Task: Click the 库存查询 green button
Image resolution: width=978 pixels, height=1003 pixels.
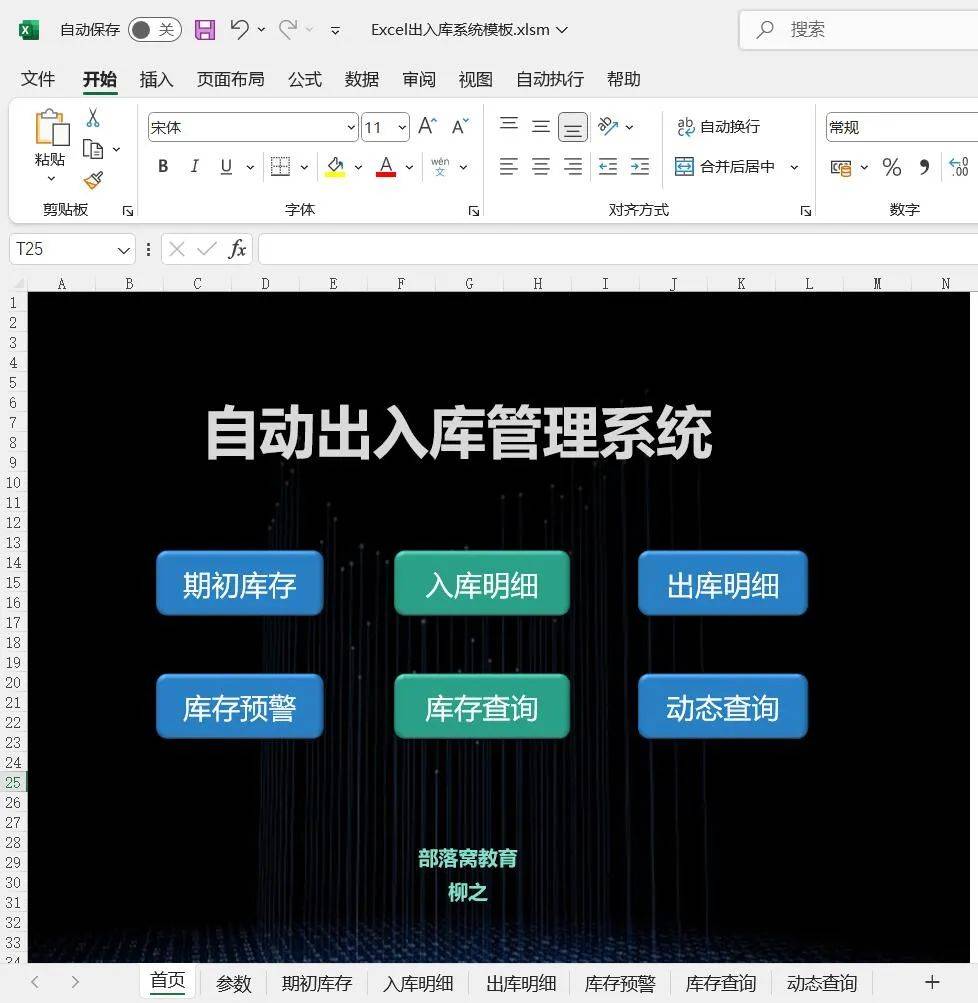Action: click(482, 706)
